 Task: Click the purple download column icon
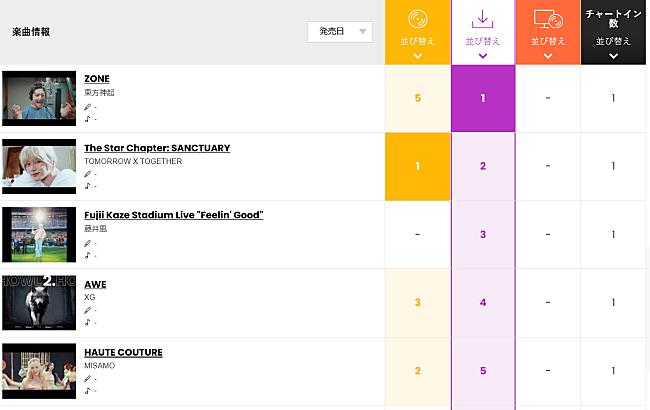click(483, 18)
